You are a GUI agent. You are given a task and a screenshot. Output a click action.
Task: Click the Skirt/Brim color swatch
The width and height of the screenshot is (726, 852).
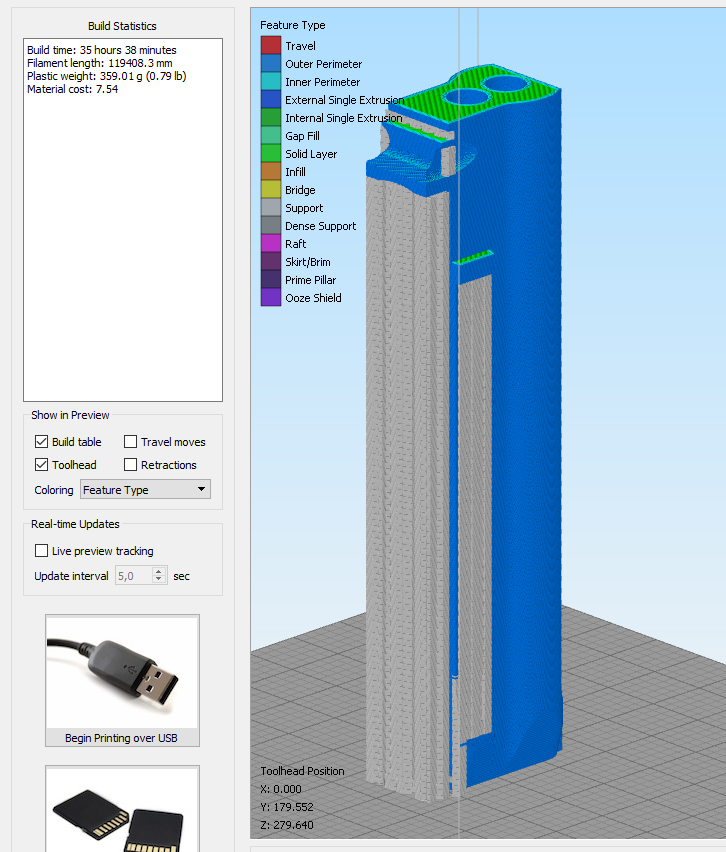click(271, 261)
